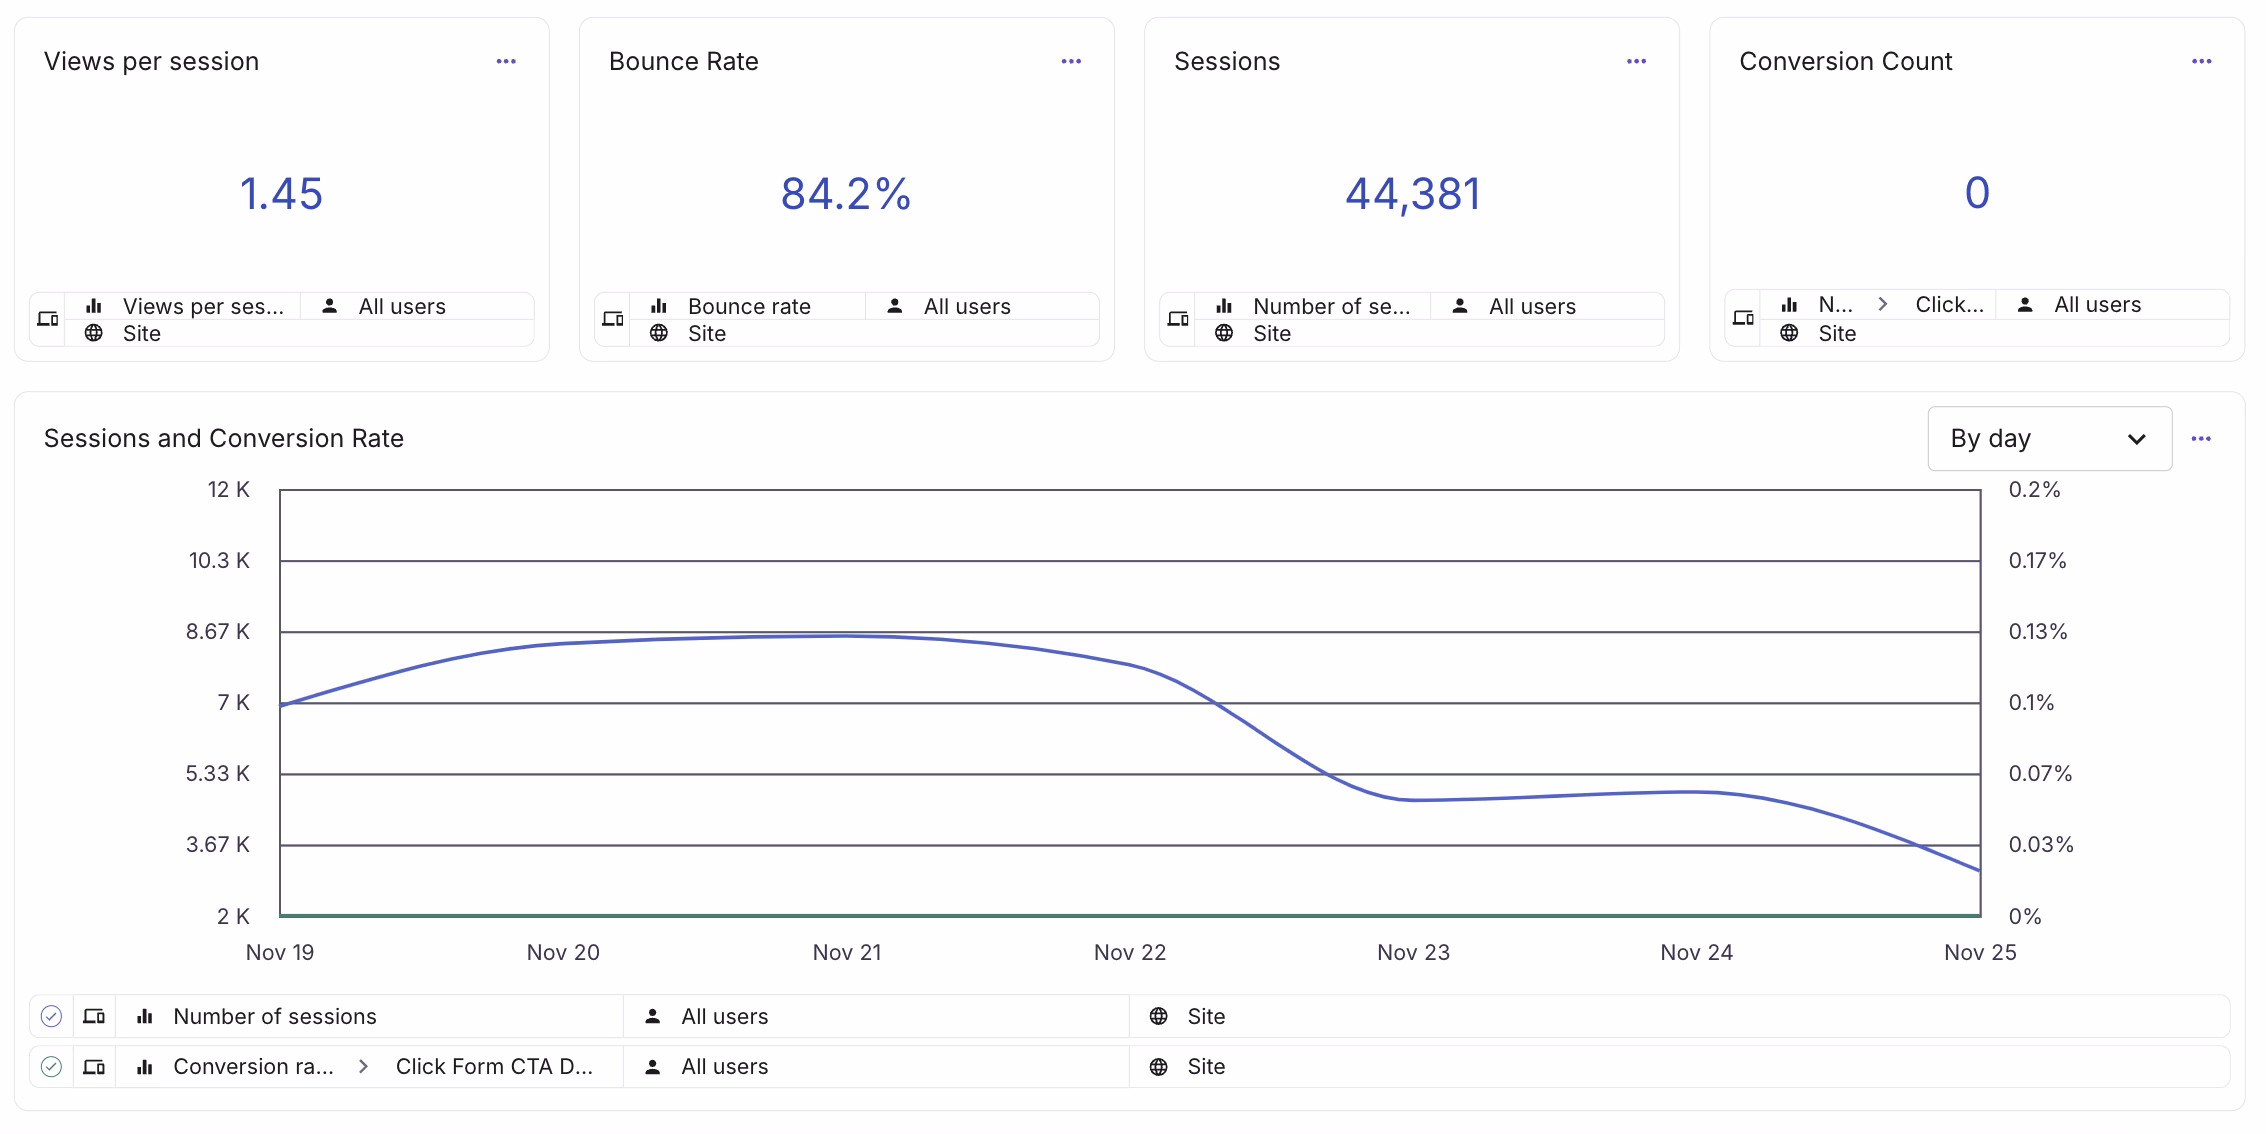The height and width of the screenshot is (1134, 2266).
Task: Expand chevron between Conversion rate and Click Form CTA
Action: [364, 1067]
